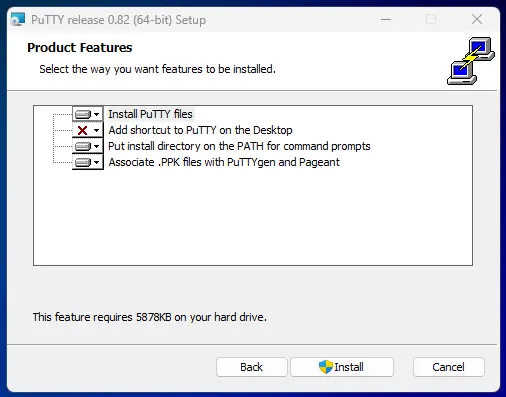The image size is (506, 397).
Task: Select Add shortcut to PuTTY on the Desktop
Action: point(200,130)
